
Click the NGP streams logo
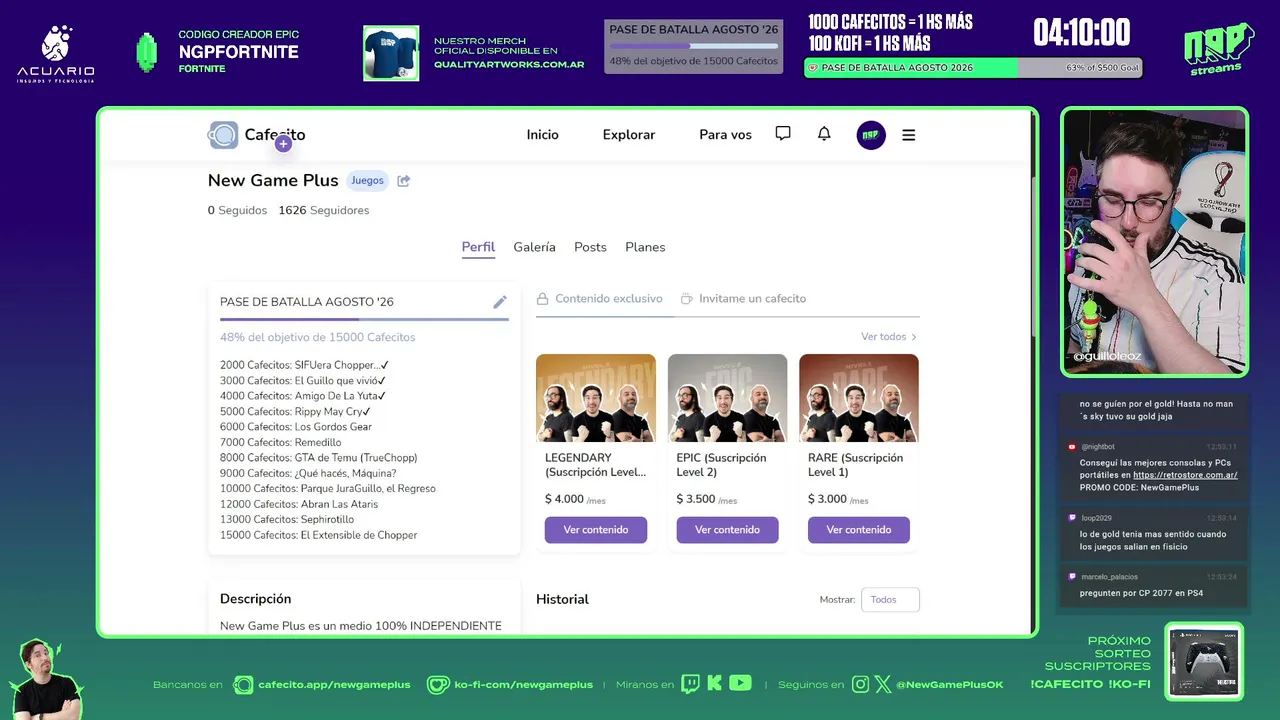coord(1218,50)
